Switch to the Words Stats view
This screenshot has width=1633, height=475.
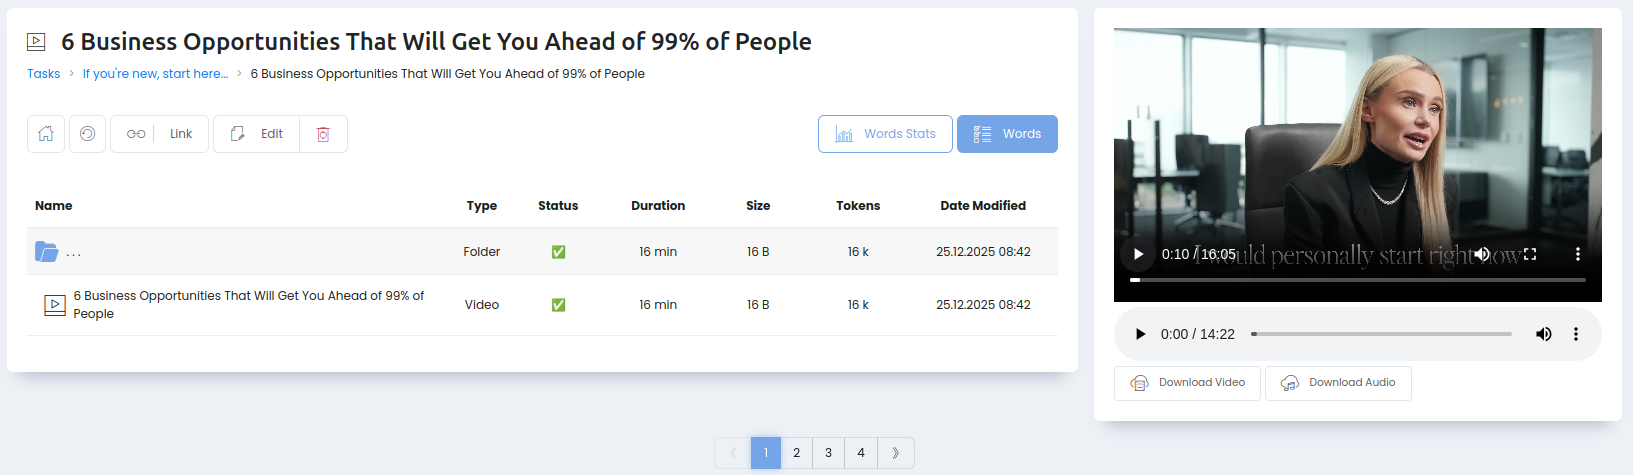885,134
